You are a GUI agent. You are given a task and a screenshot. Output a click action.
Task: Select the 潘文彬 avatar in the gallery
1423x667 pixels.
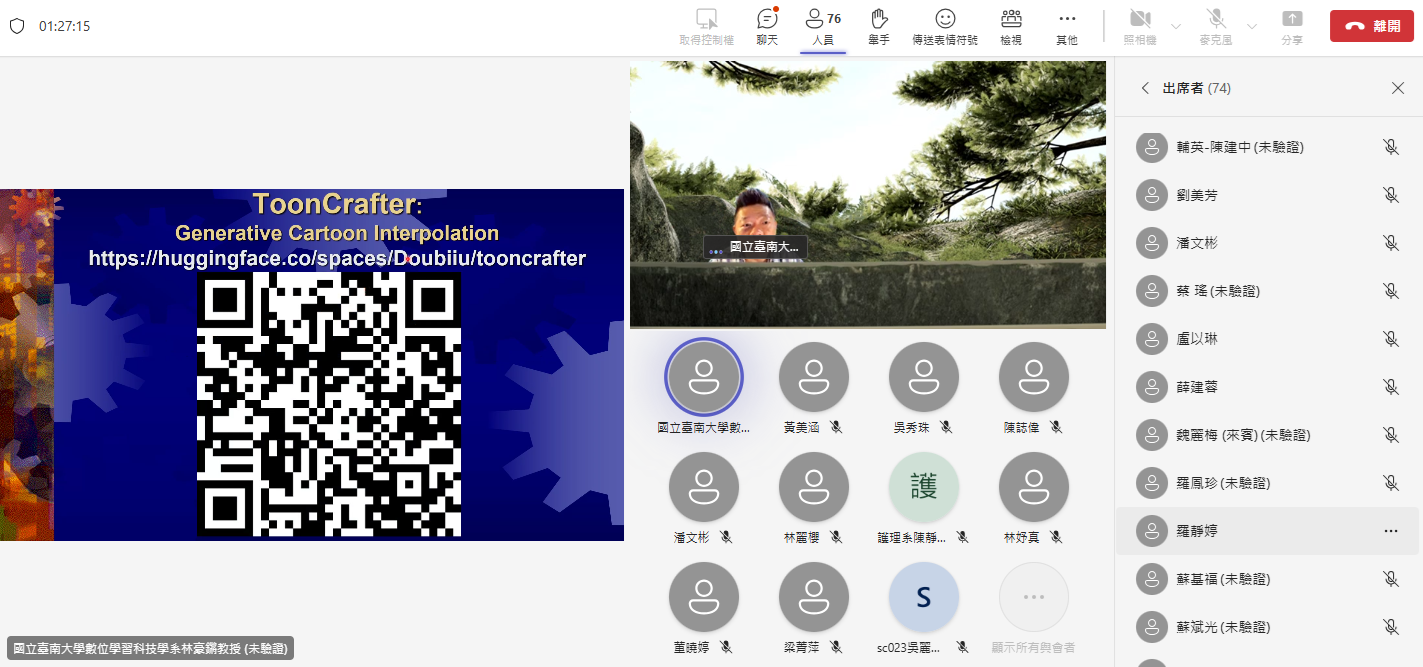click(704, 487)
